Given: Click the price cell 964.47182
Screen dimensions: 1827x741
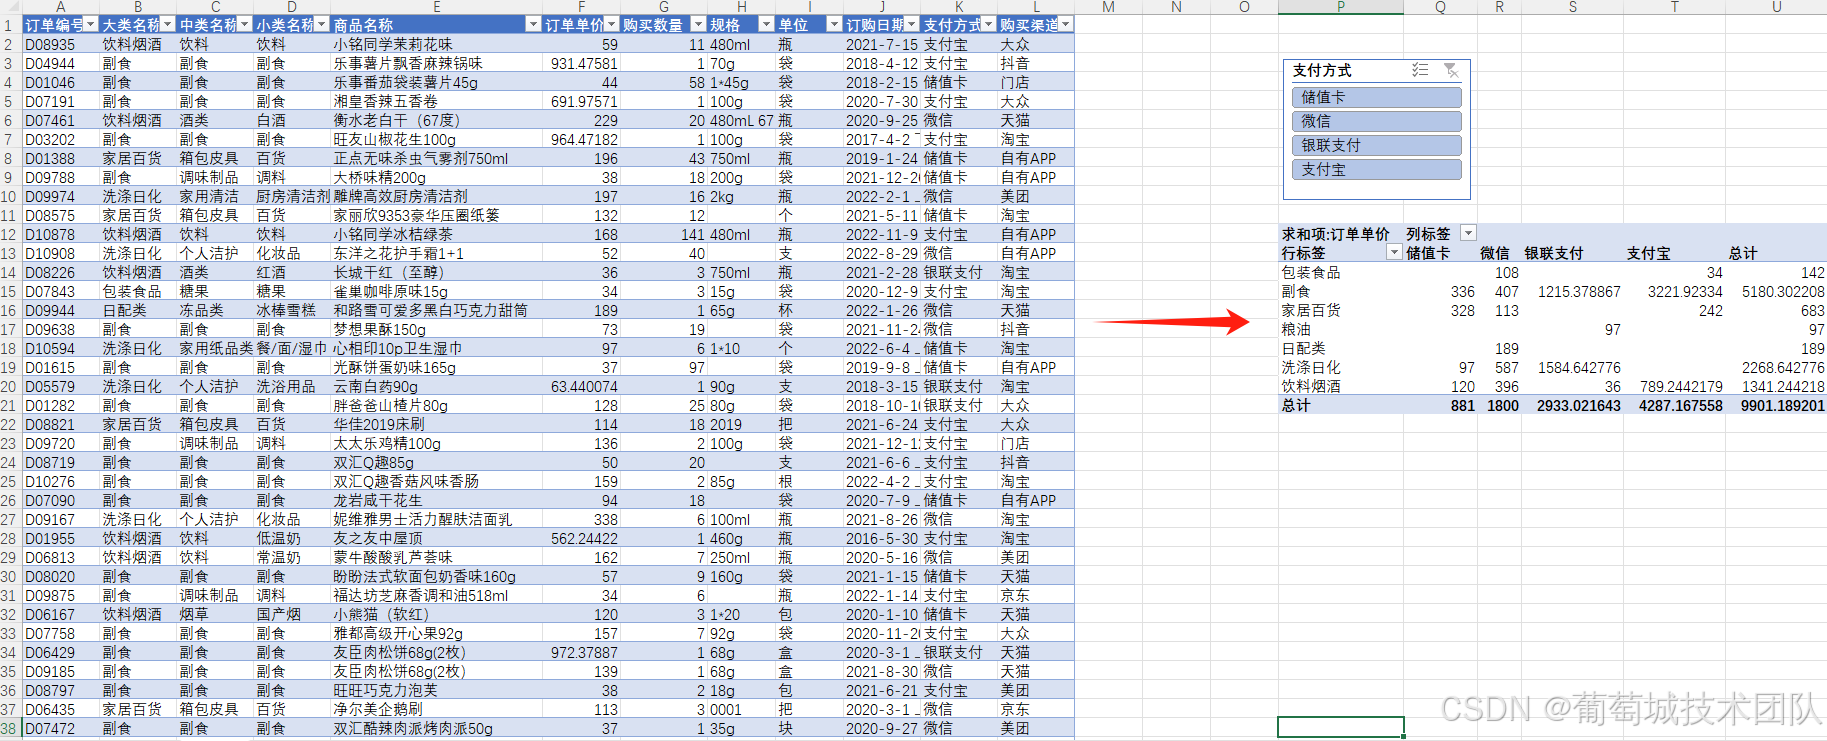Looking at the screenshot, I should [x=581, y=139].
